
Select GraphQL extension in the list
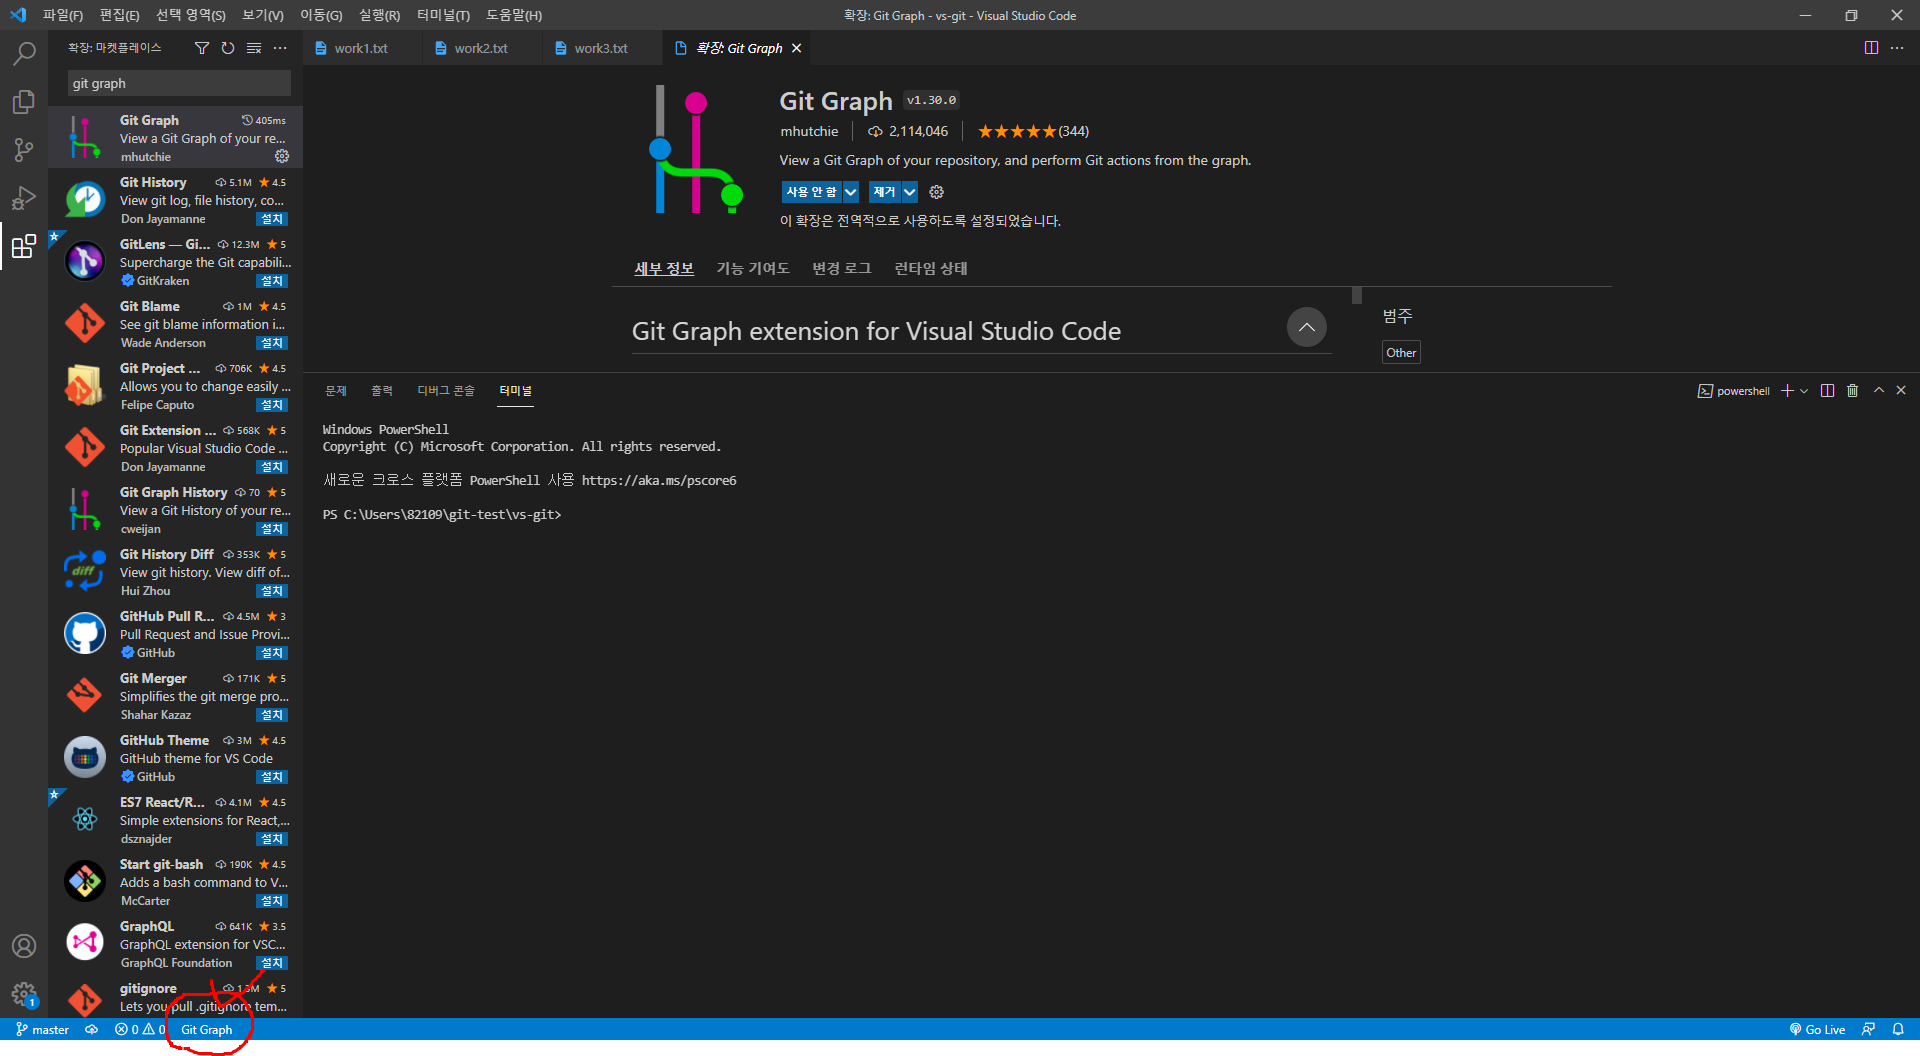175,944
